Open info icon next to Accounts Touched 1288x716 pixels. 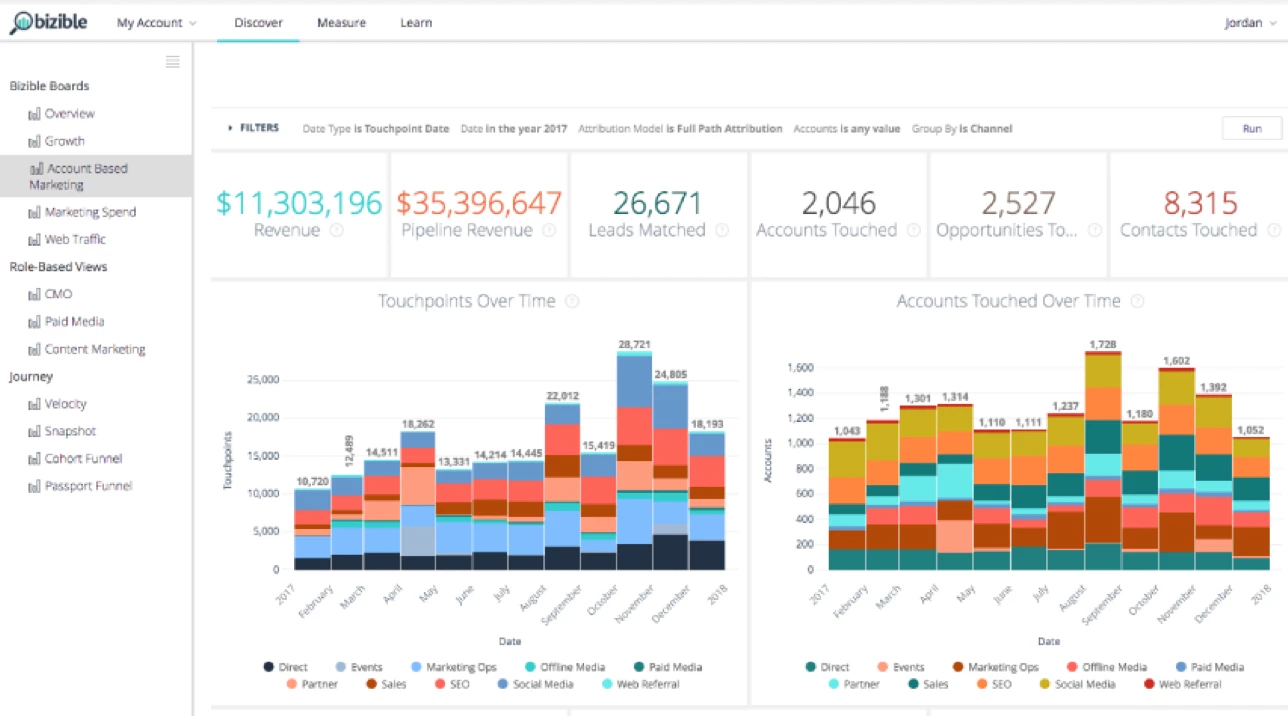click(x=913, y=230)
